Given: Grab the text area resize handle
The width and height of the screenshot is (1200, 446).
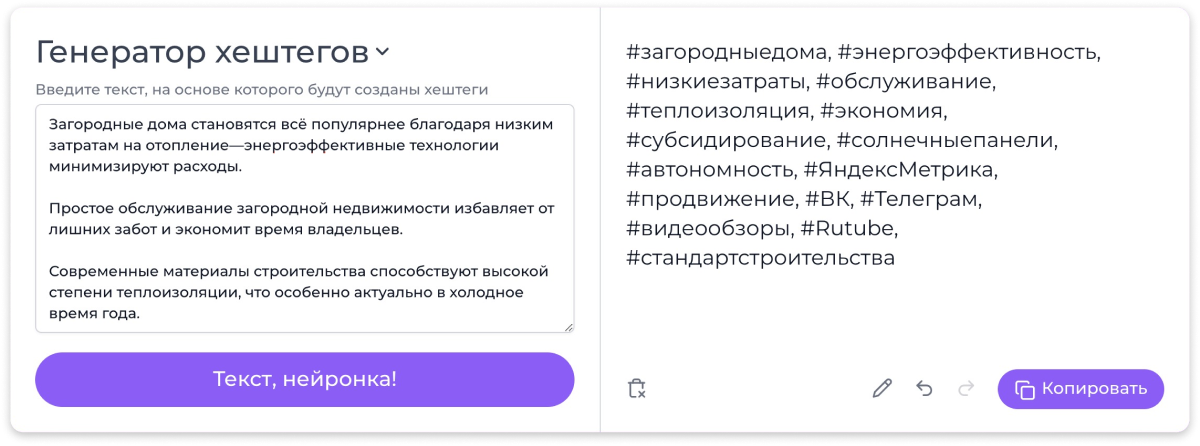Looking at the screenshot, I should pyautogui.click(x=568, y=325).
